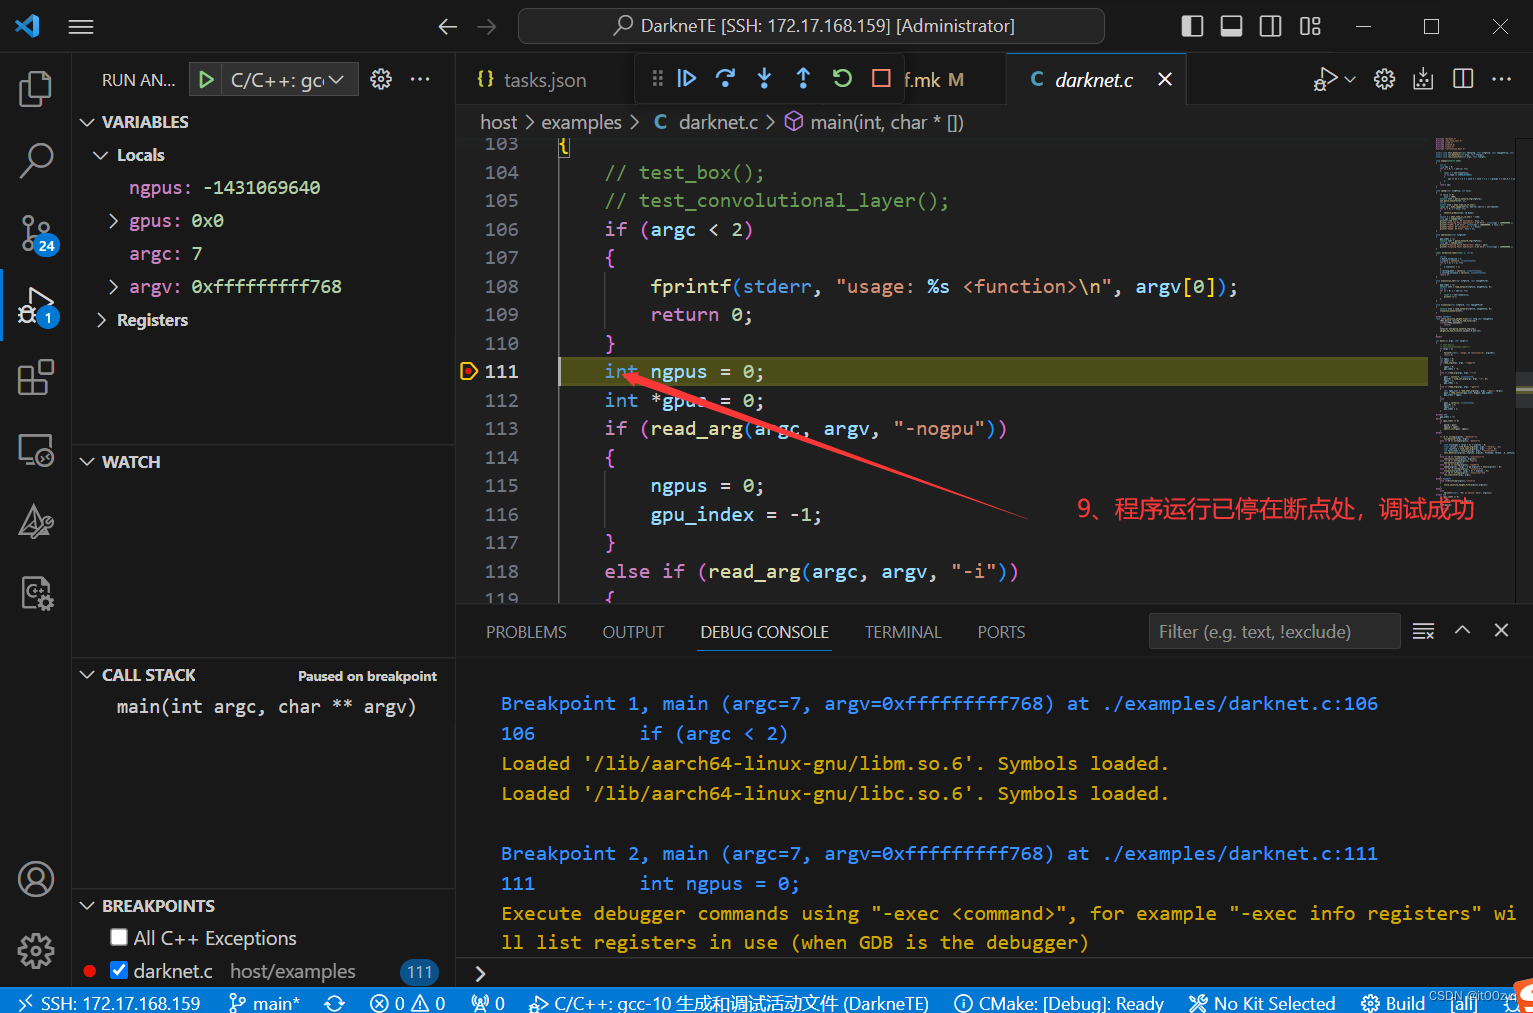Toggle the primary side bar layout icon
Viewport: 1533px width, 1013px height.
point(1192,26)
